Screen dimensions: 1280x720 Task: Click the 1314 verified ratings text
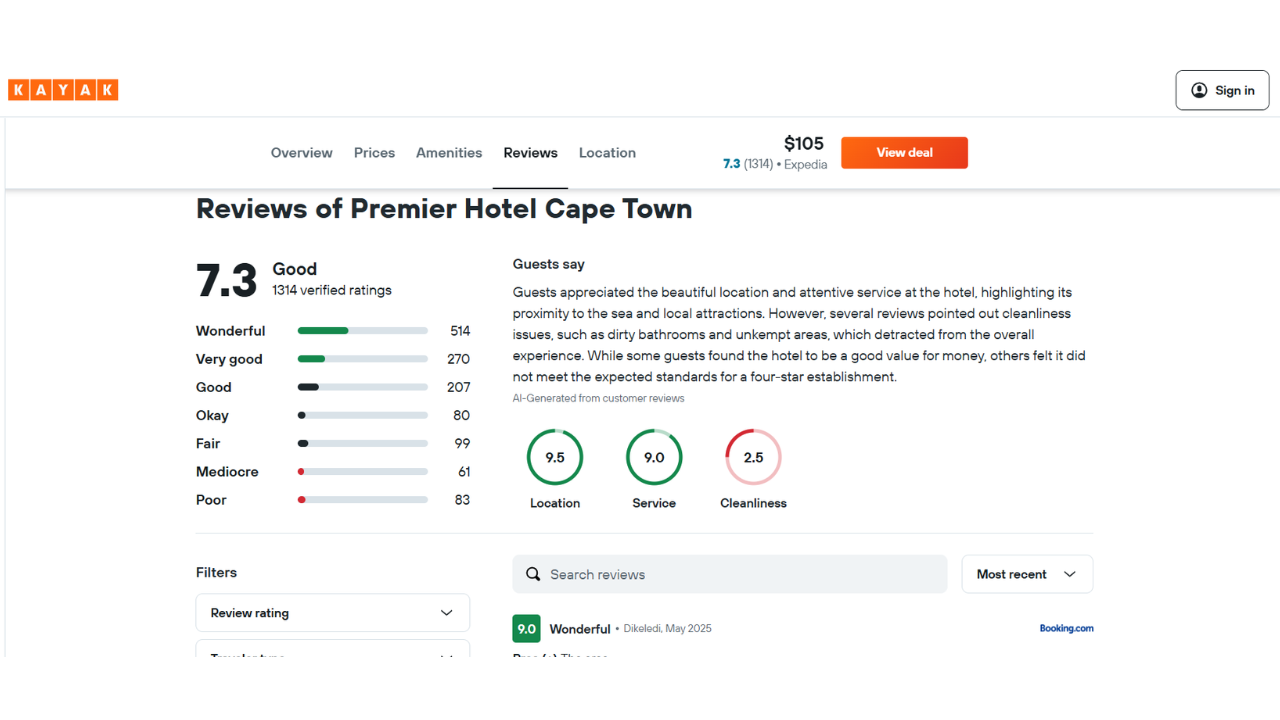(x=332, y=290)
